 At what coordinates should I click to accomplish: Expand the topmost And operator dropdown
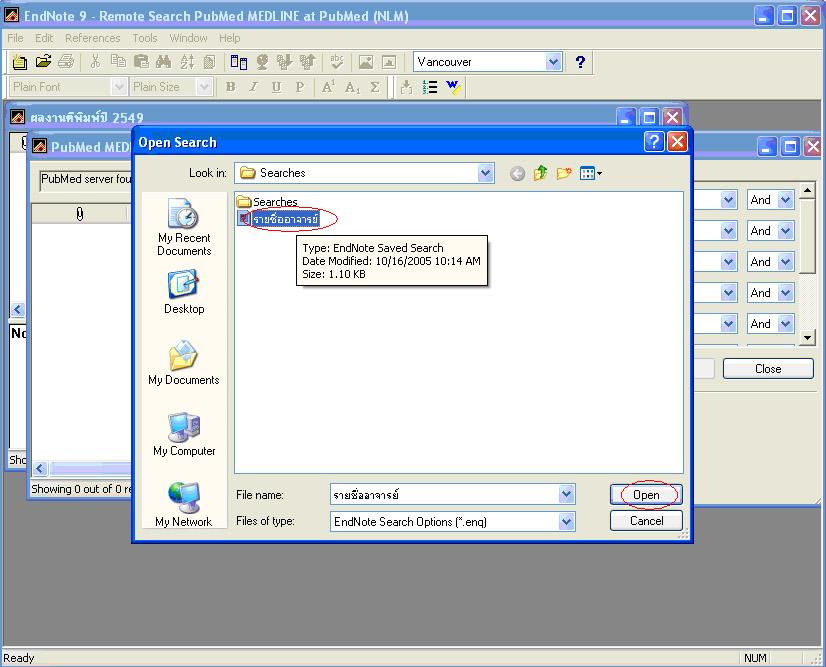(x=785, y=200)
